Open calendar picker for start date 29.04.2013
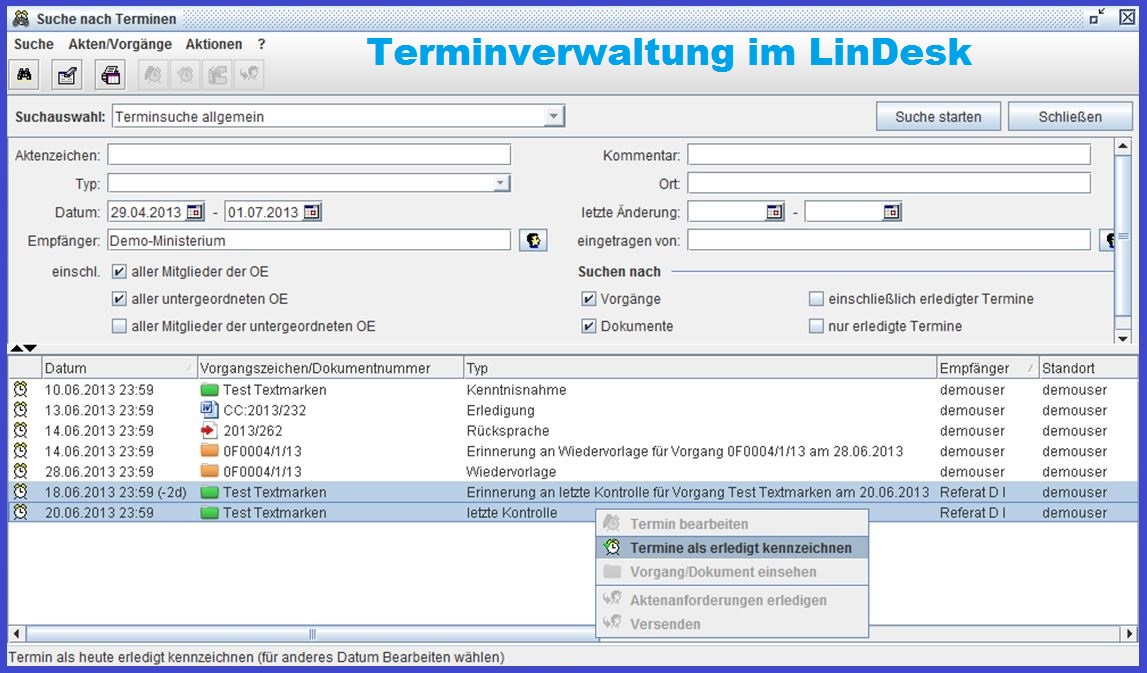Screen dimensions: 1147x673 click(x=195, y=212)
